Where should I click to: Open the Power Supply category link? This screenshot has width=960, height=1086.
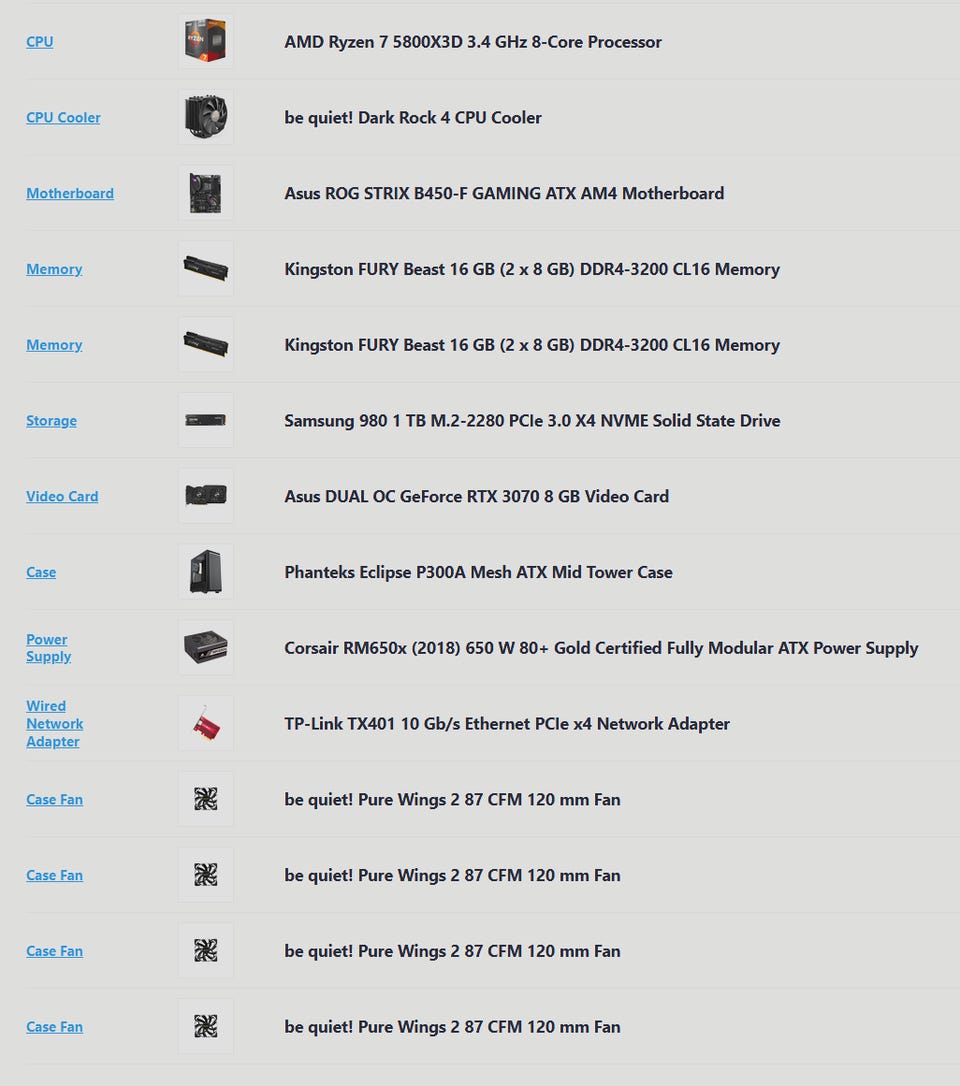point(48,648)
